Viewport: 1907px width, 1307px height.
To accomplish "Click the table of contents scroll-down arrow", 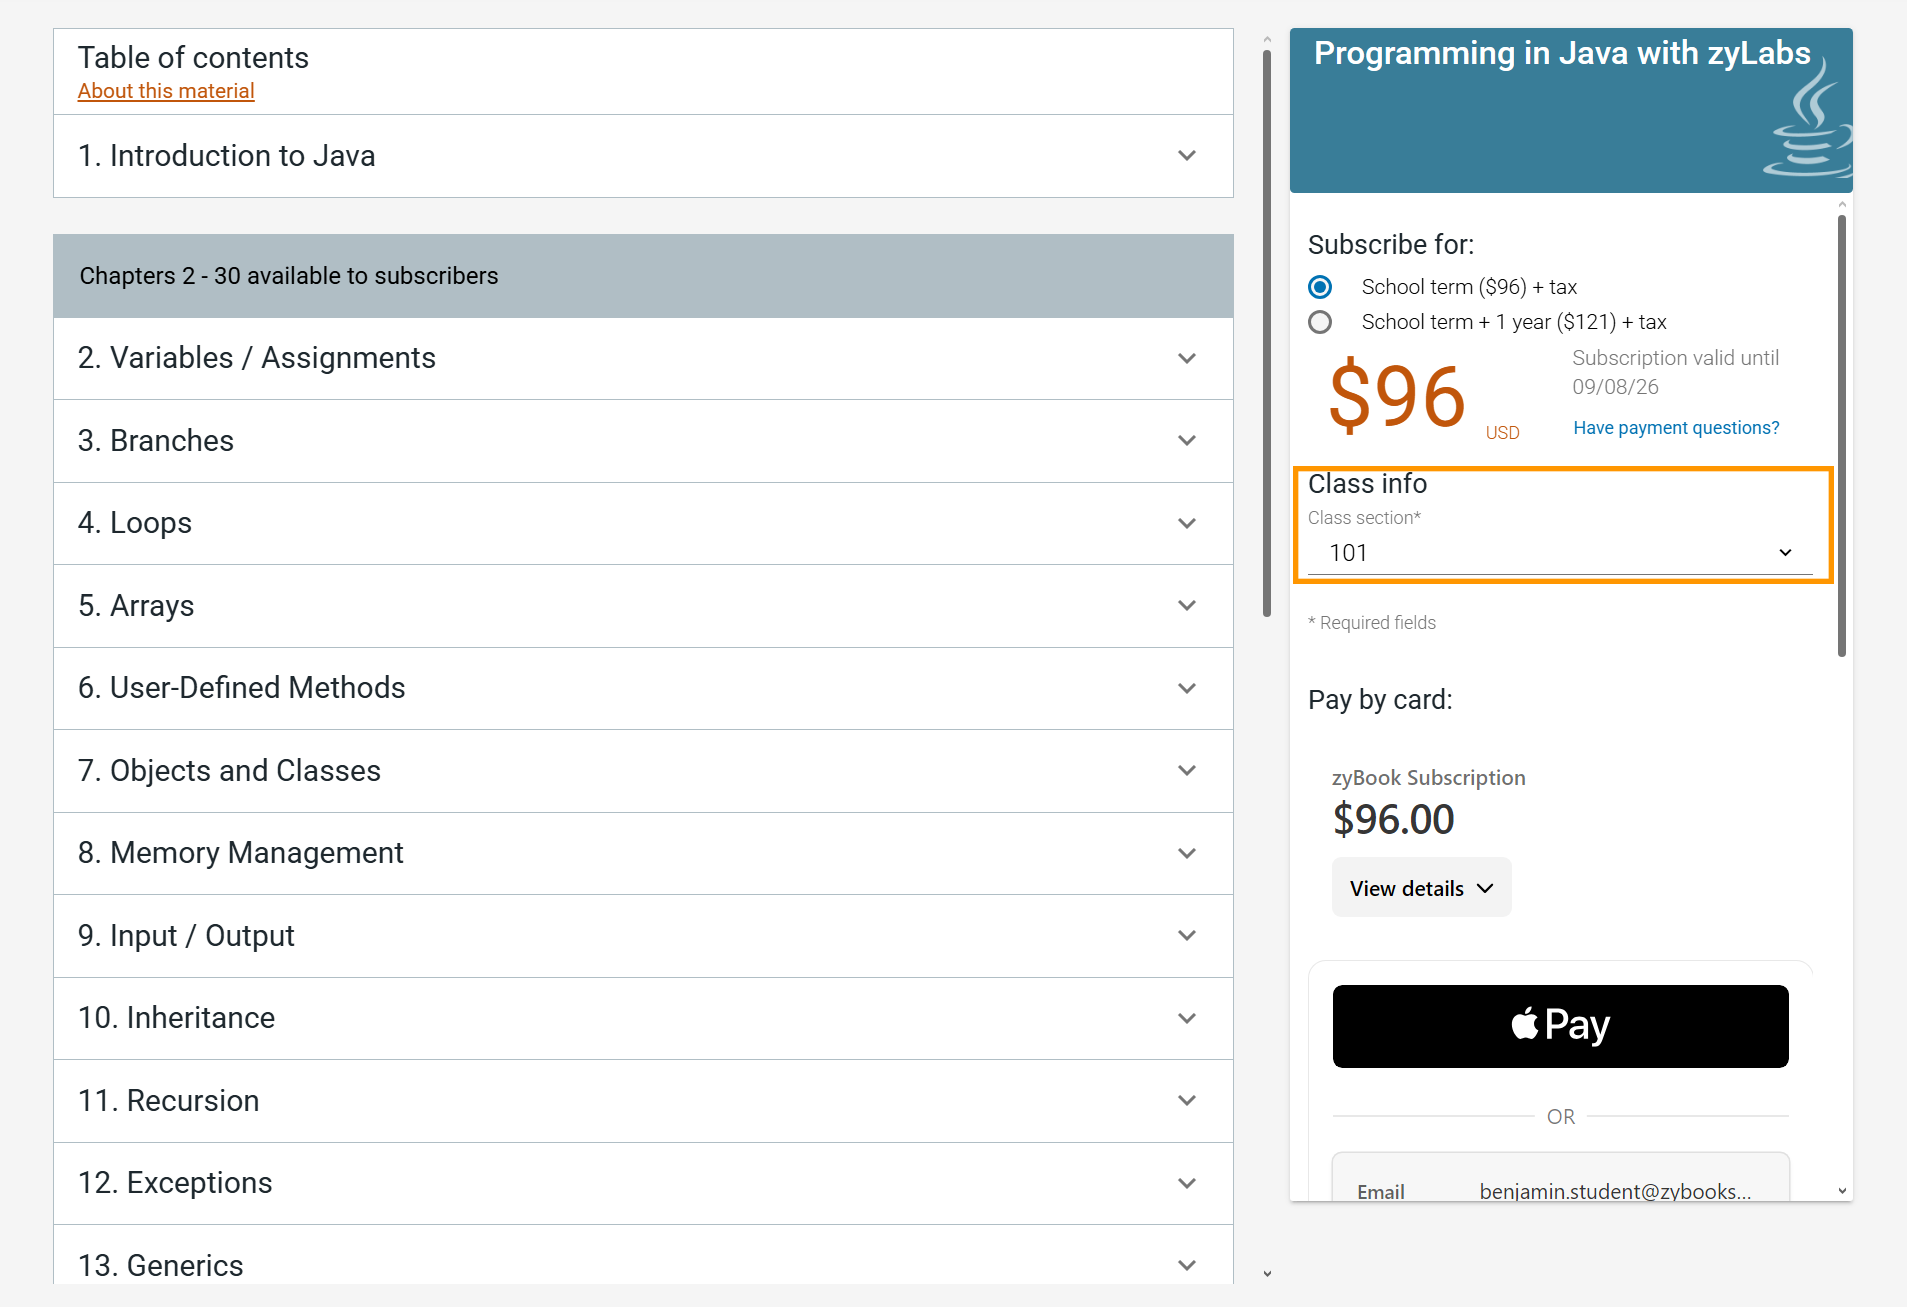I will pyautogui.click(x=1267, y=1274).
